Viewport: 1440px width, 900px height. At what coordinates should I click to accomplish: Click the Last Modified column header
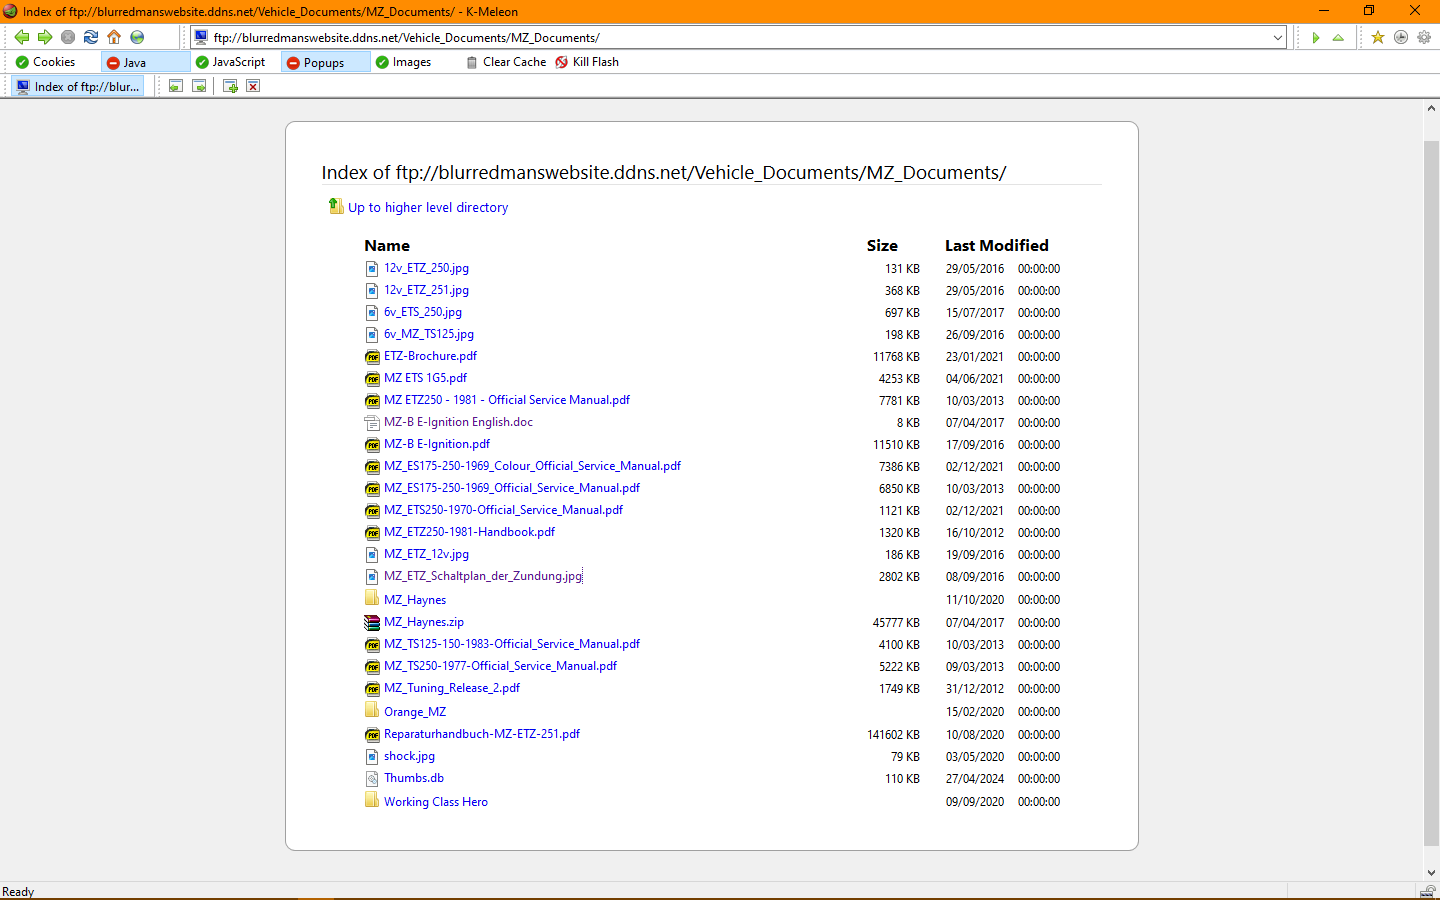point(997,245)
